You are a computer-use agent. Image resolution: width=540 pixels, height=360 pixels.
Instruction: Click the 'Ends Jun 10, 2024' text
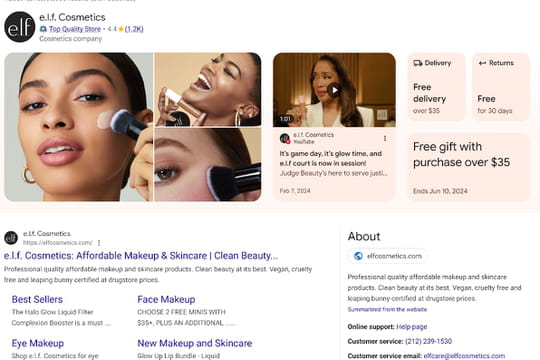[440, 191]
